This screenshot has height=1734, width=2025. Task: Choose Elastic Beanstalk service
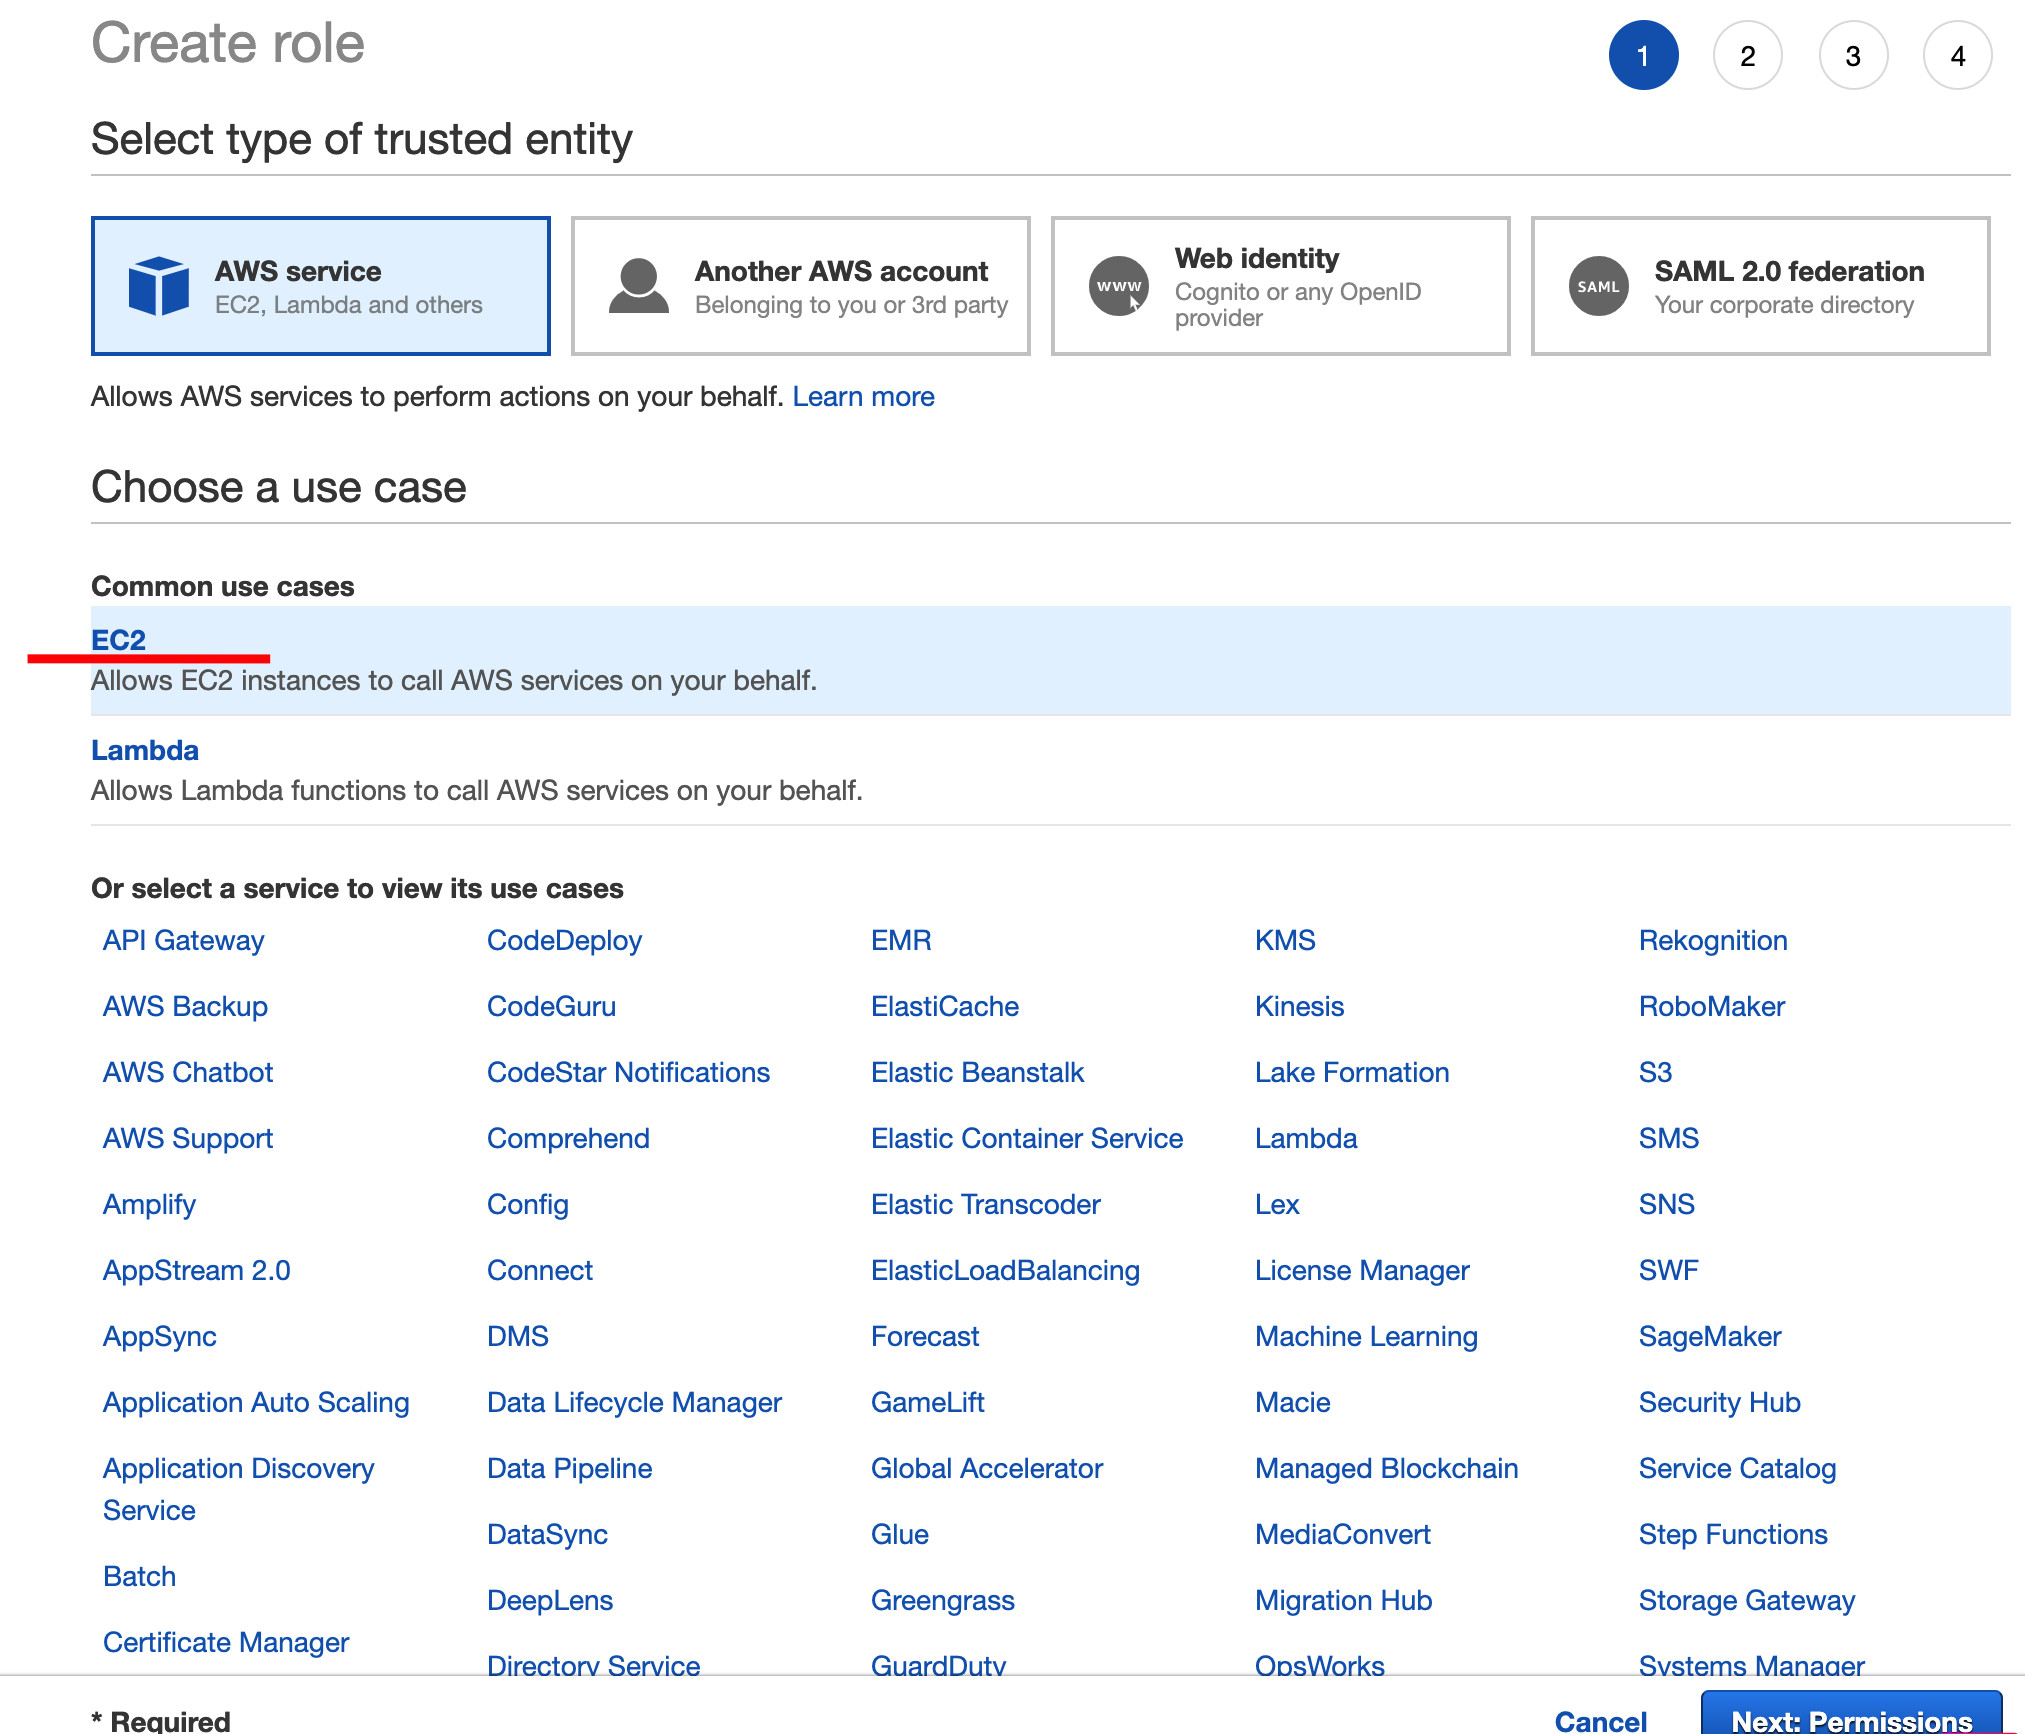[x=977, y=1073]
